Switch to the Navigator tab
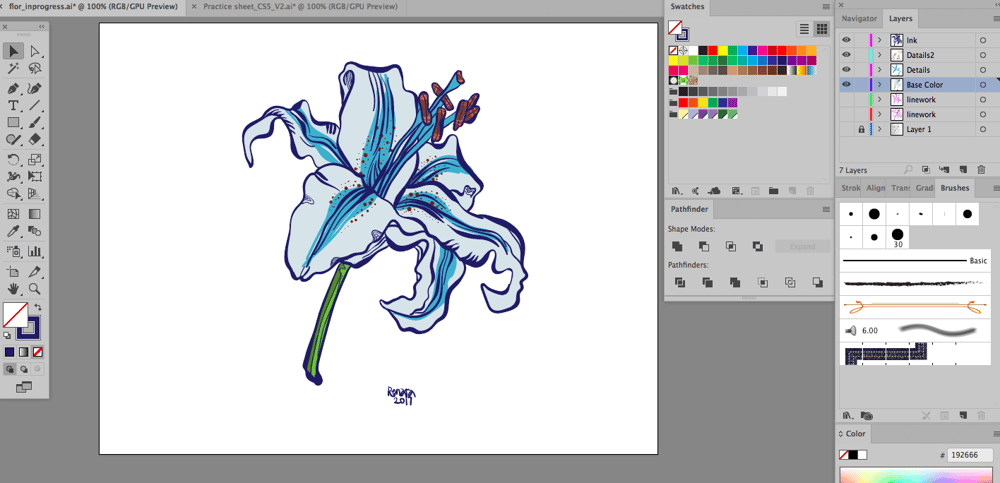1000x483 pixels. coord(859,19)
